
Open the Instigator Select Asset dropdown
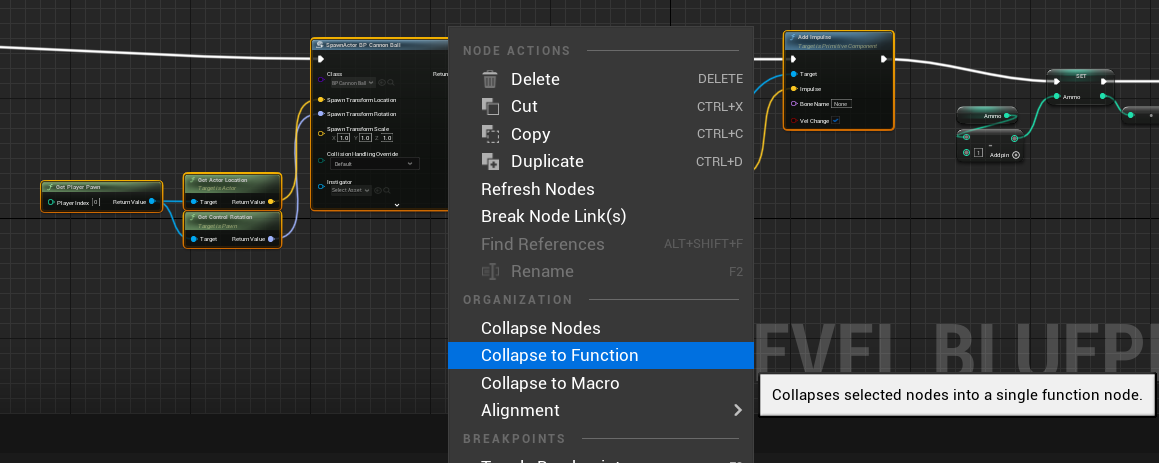(350, 190)
